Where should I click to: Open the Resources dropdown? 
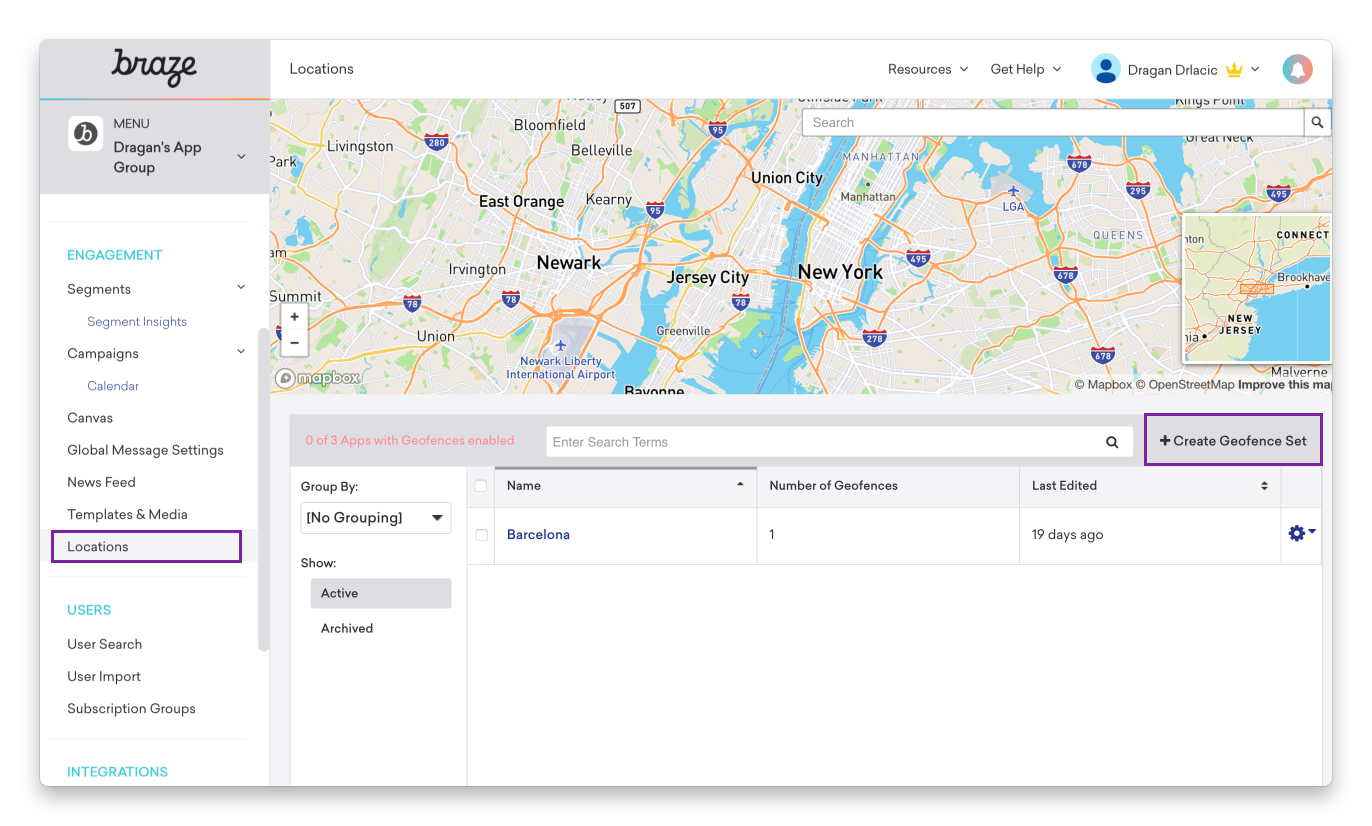[x=928, y=69]
